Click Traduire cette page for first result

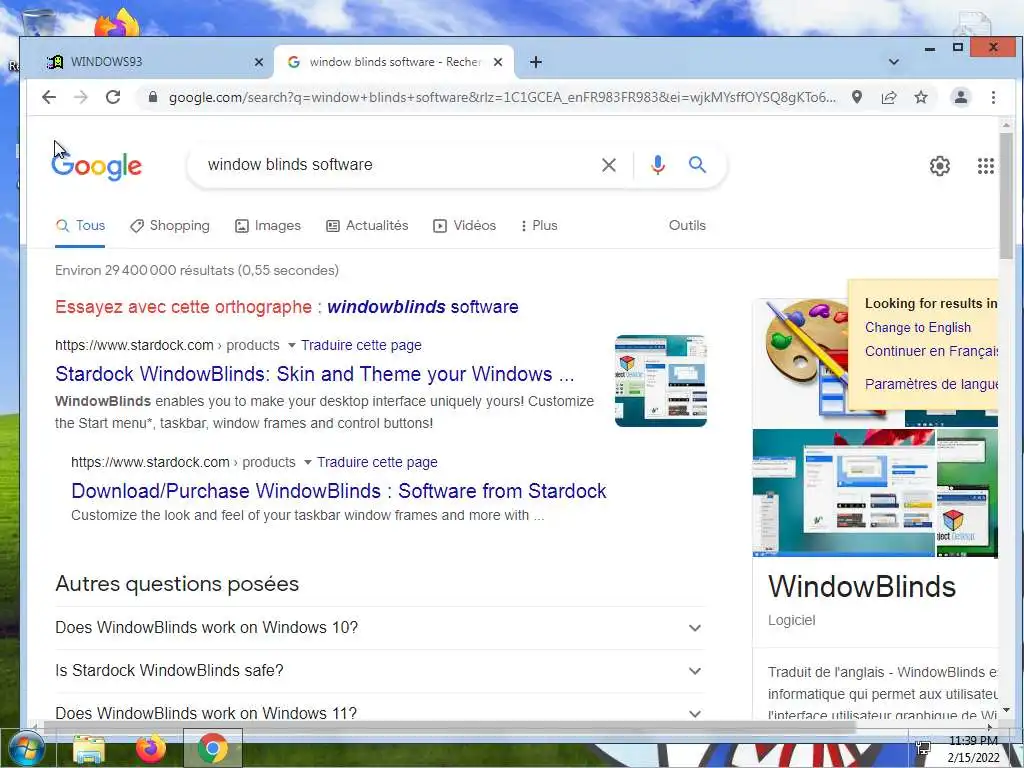tap(361, 345)
